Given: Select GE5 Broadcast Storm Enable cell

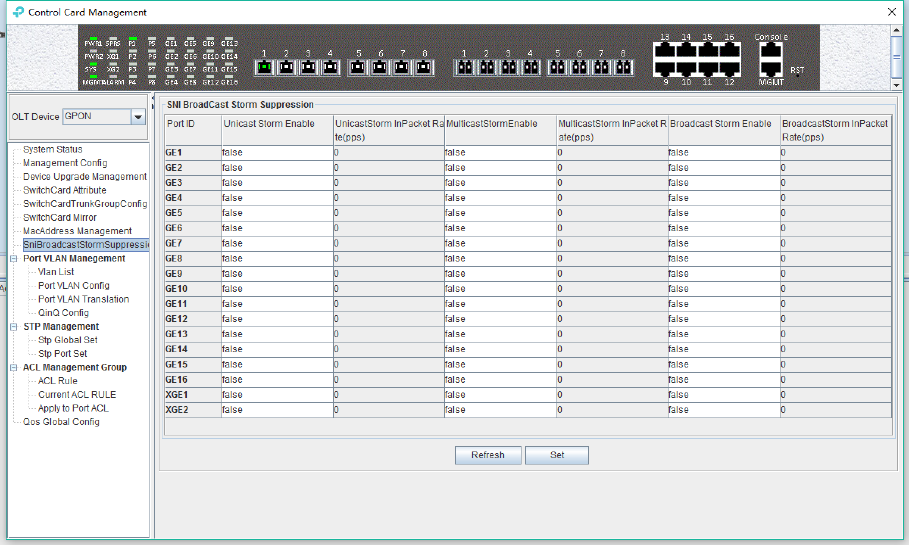Looking at the screenshot, I should click(x=723, y=213).
